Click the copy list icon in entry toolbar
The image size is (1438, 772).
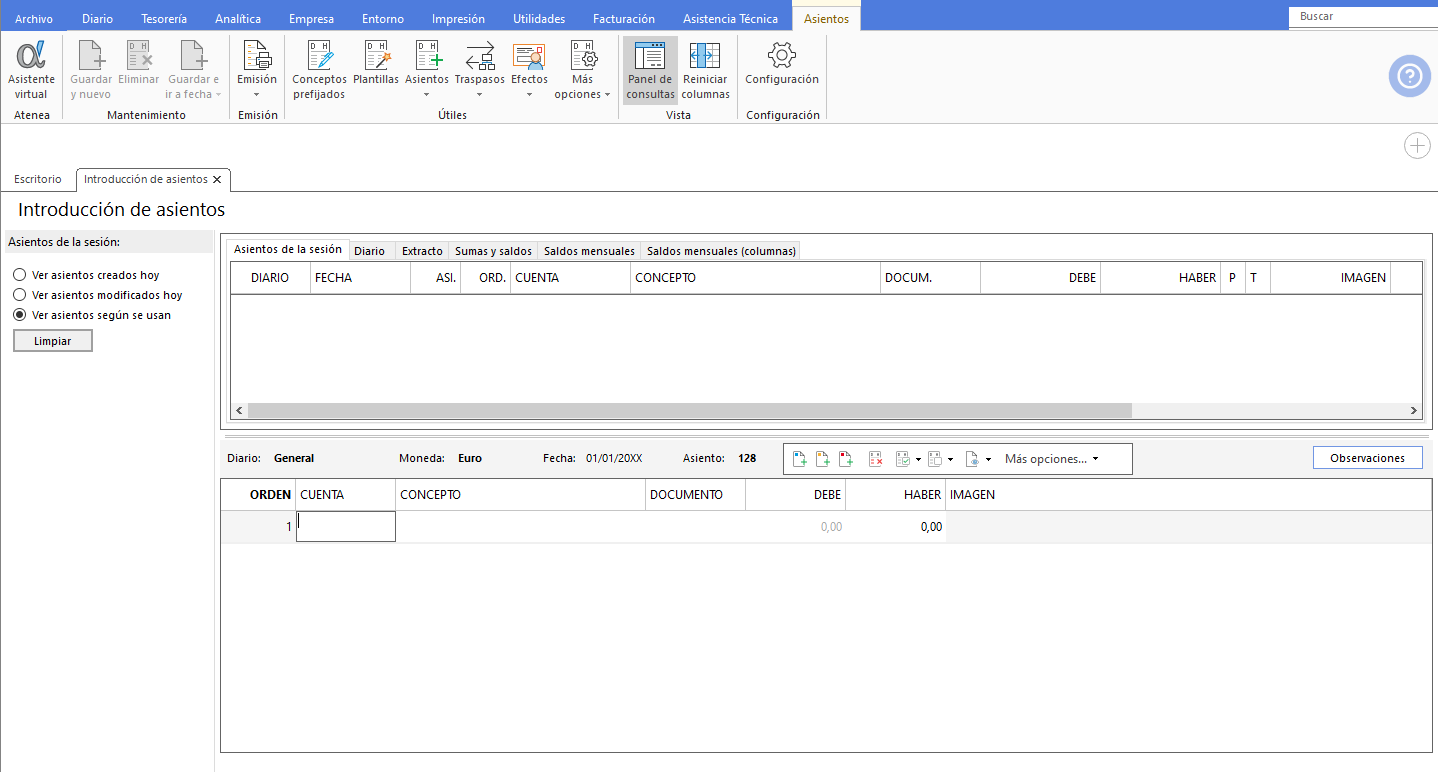(x=935, y=459)
